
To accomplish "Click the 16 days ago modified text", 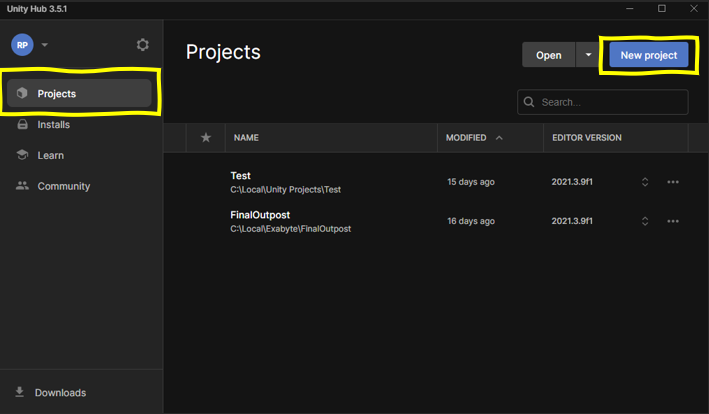I will [x=471, y=221].
